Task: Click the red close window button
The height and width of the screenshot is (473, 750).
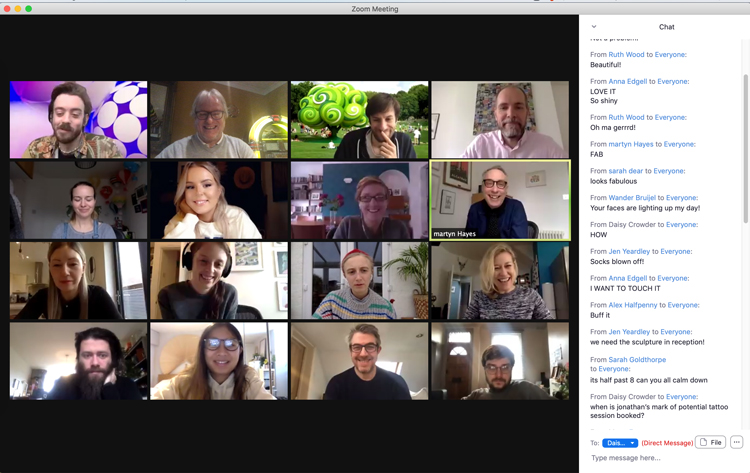Action: point(7,8)
